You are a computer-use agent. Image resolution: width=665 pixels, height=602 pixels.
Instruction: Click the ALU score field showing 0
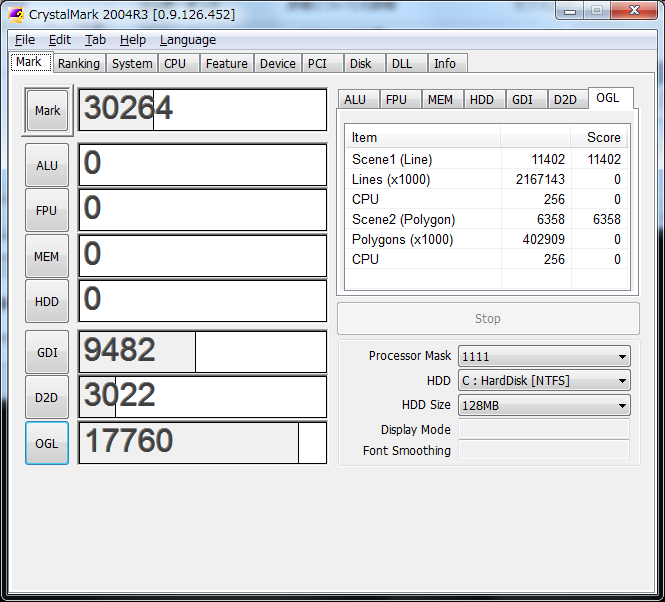pyautogui.click(x=203, y=165)
